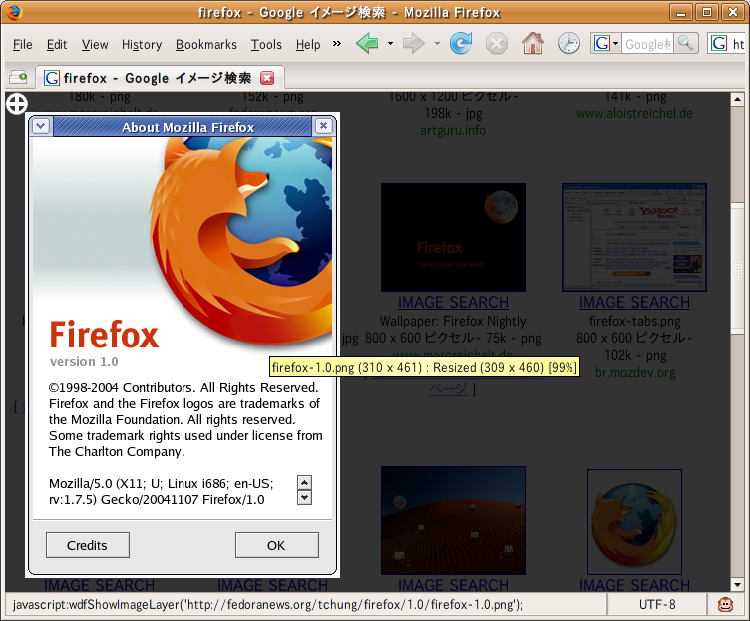This screenshot has width=750, height=621.
Task: Click the user agent scroll up arrow
Action: coord(304,482)
